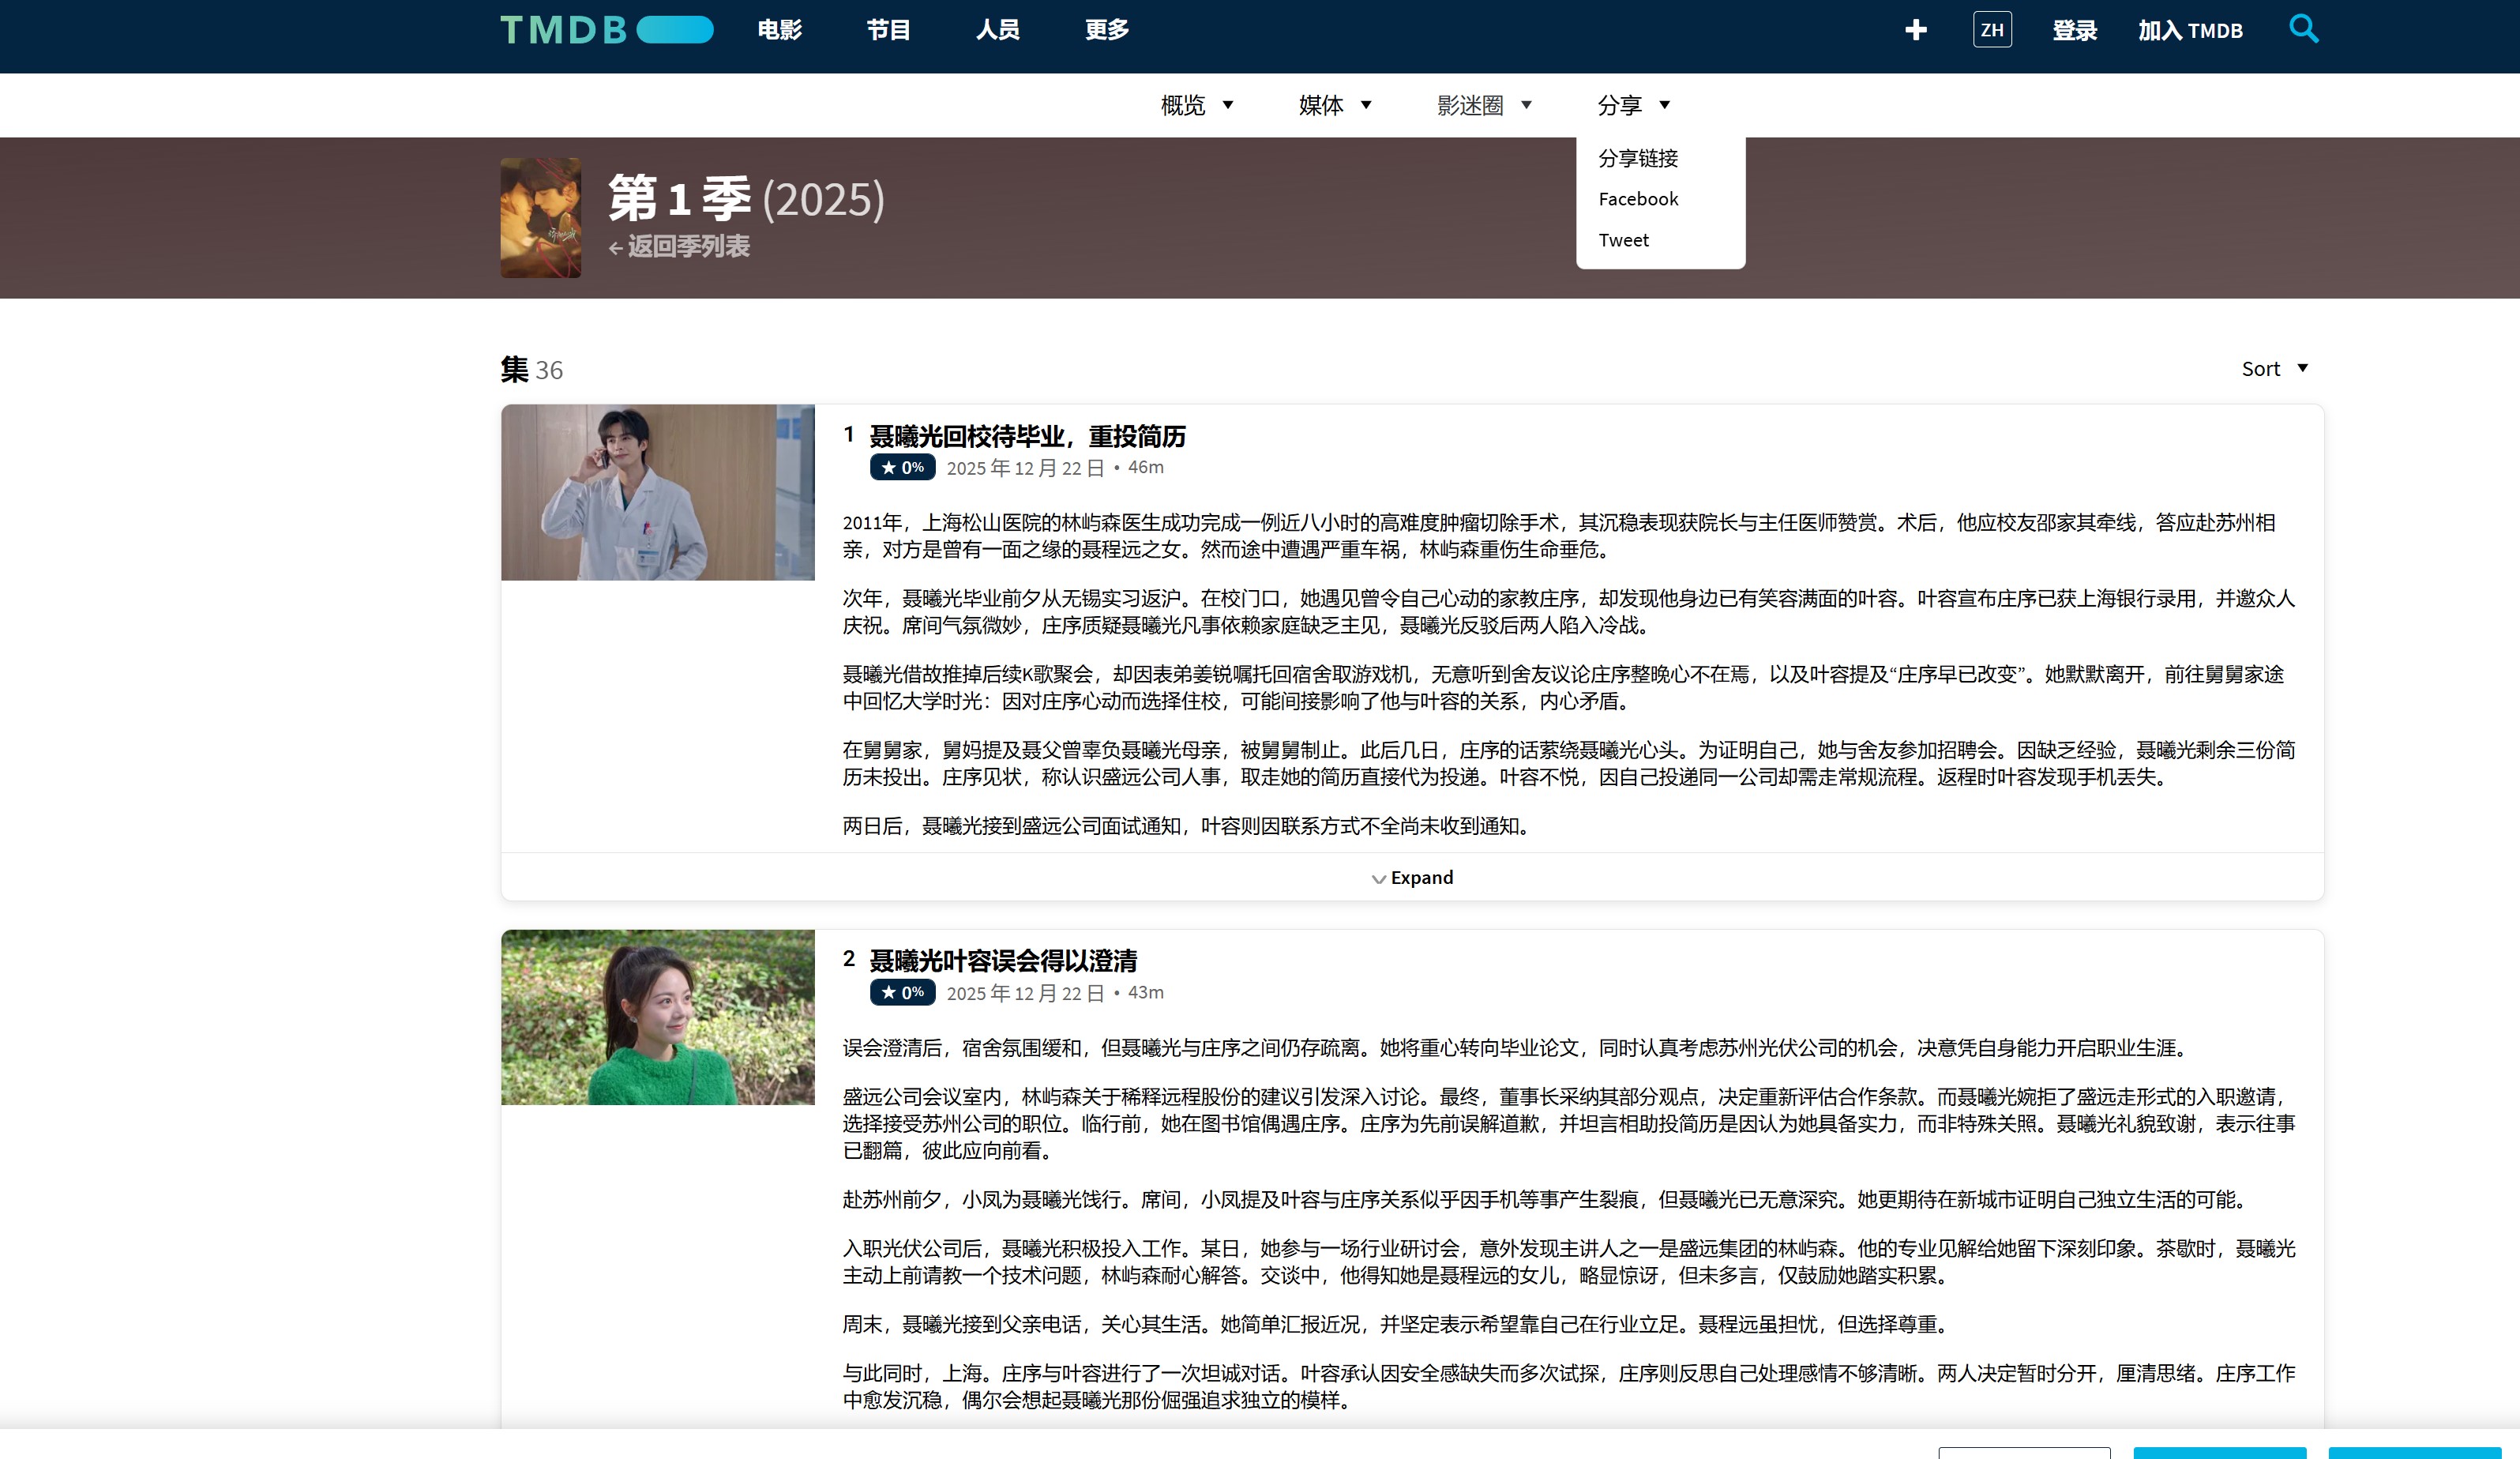Viewport: 2520px width, 1459px height.
Task: Click the plus add-content icon
Action: [x=1915, y=30]
